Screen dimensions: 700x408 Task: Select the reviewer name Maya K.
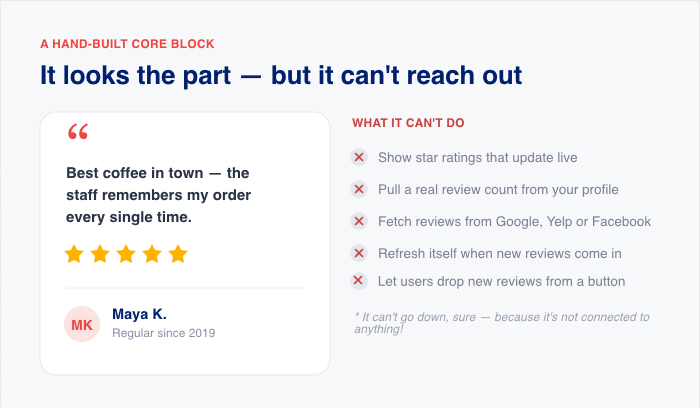[x=139, y=314]
